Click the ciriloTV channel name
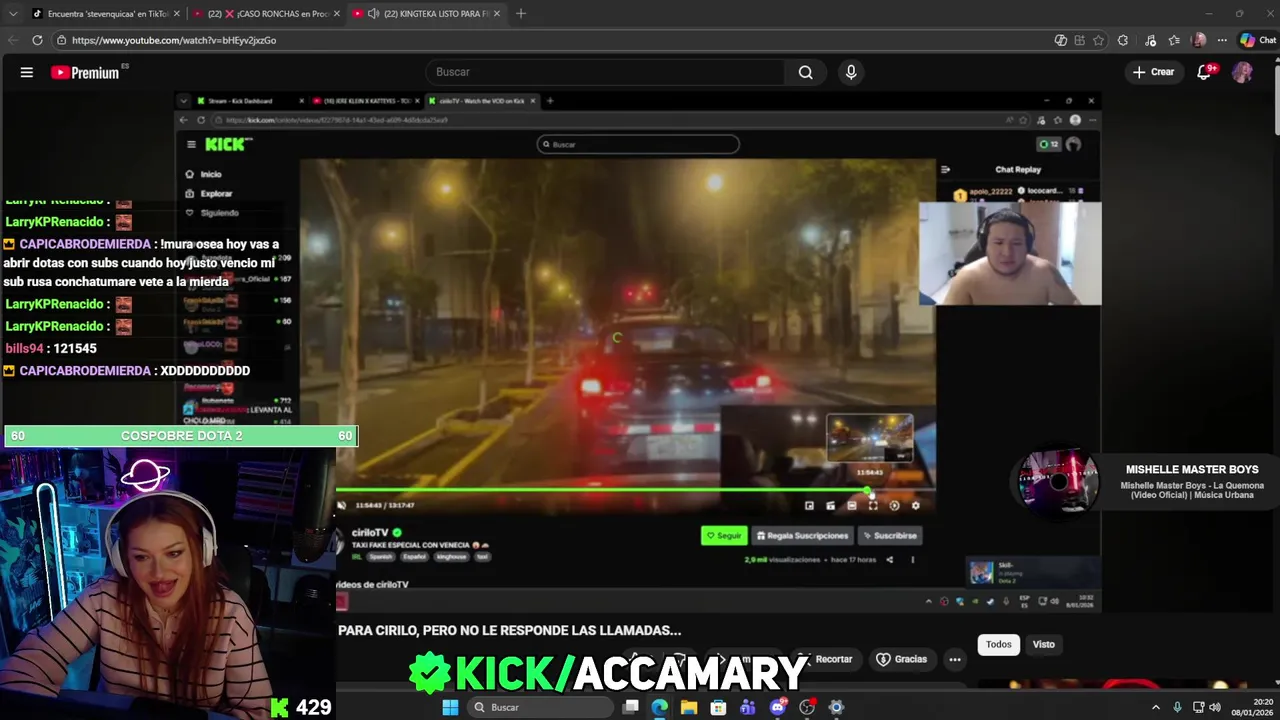The width and height of the screenshot is (1280, 720). (x=370, y=533)
